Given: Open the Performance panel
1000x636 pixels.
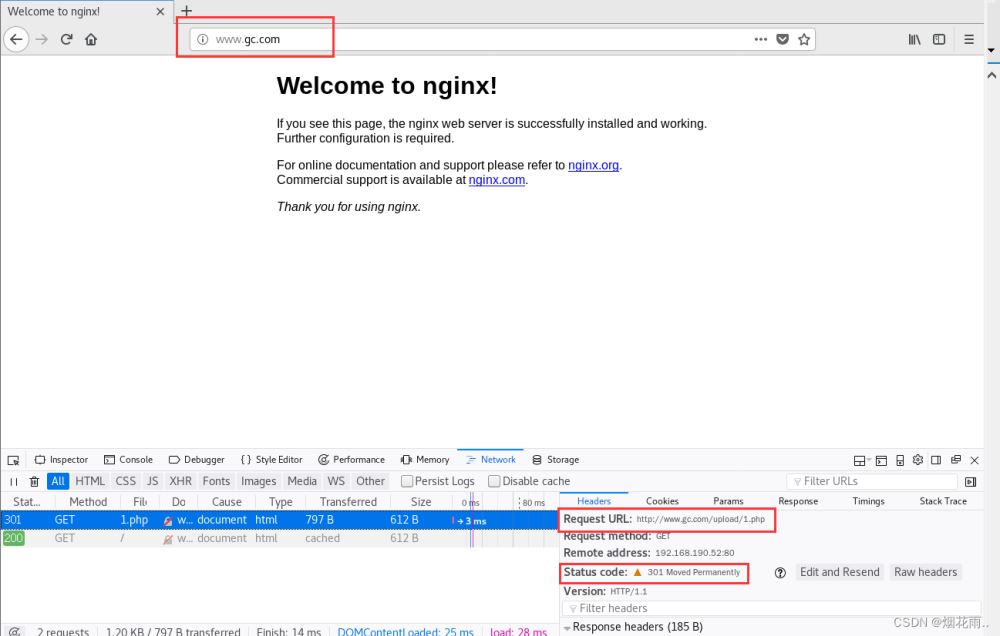Looking at the screenshot, I should pos(351,459).
